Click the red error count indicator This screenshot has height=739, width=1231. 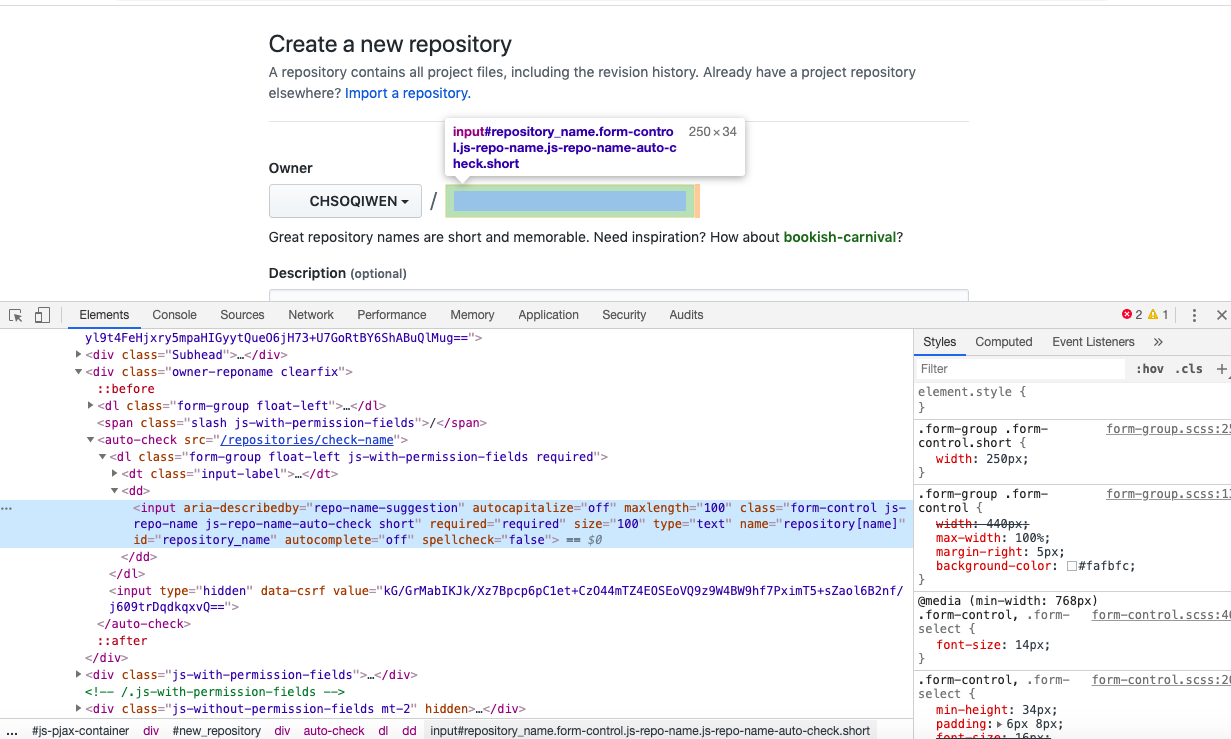pos(1132,315)
